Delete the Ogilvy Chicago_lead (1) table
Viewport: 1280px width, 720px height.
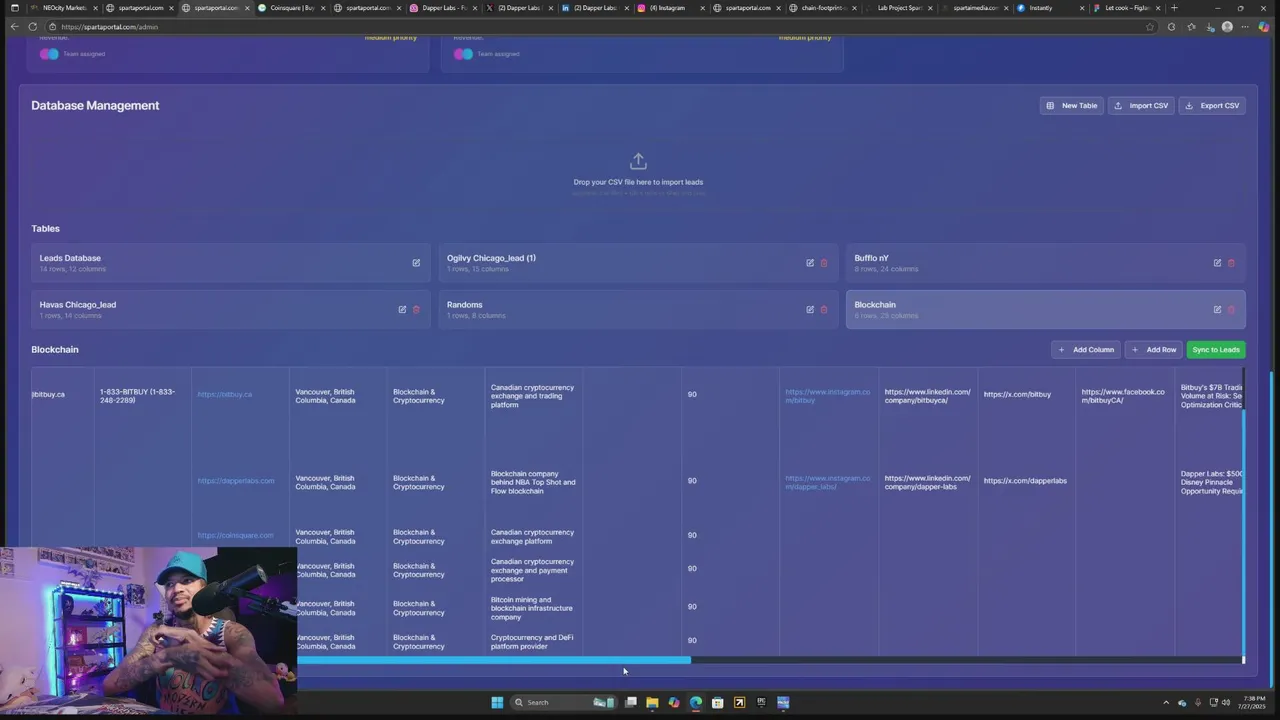click(824, 263)
